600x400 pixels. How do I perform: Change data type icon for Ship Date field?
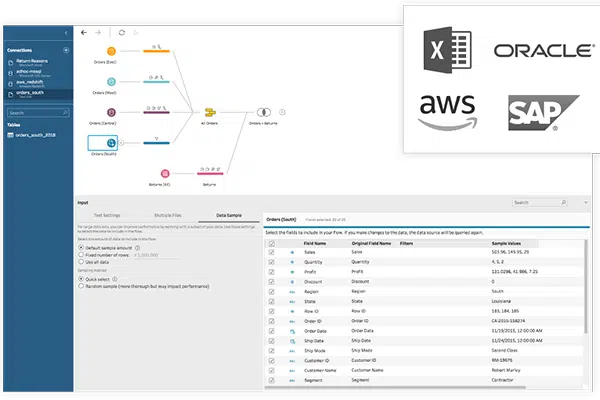click(292, 341)
